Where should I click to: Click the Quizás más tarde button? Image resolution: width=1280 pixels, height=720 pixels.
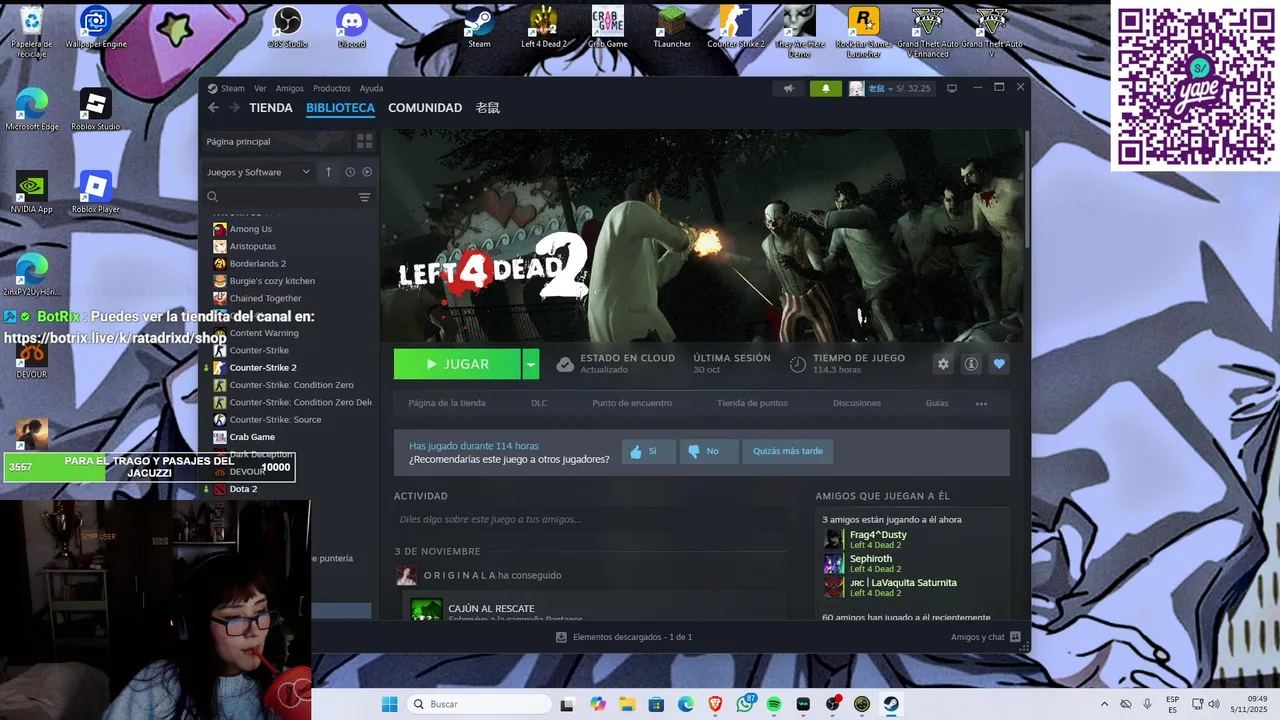point(788,451)
